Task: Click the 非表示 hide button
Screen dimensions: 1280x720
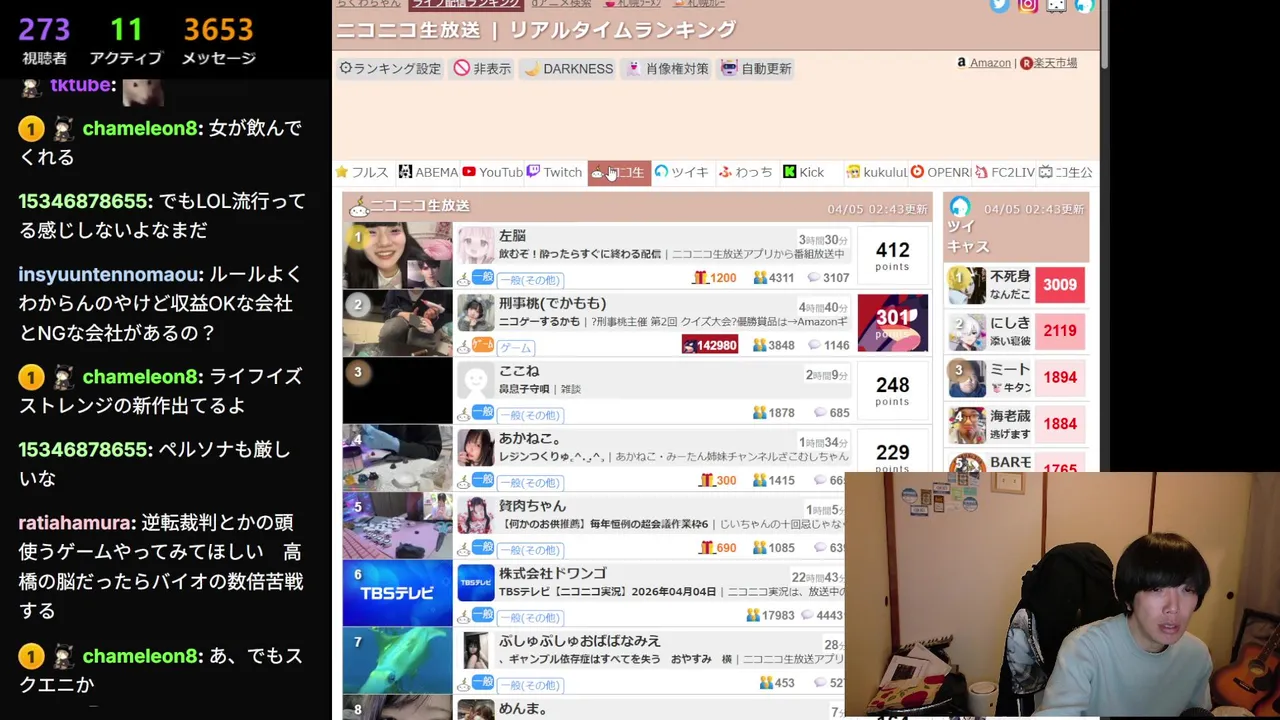Action: [x=482, y=68]
